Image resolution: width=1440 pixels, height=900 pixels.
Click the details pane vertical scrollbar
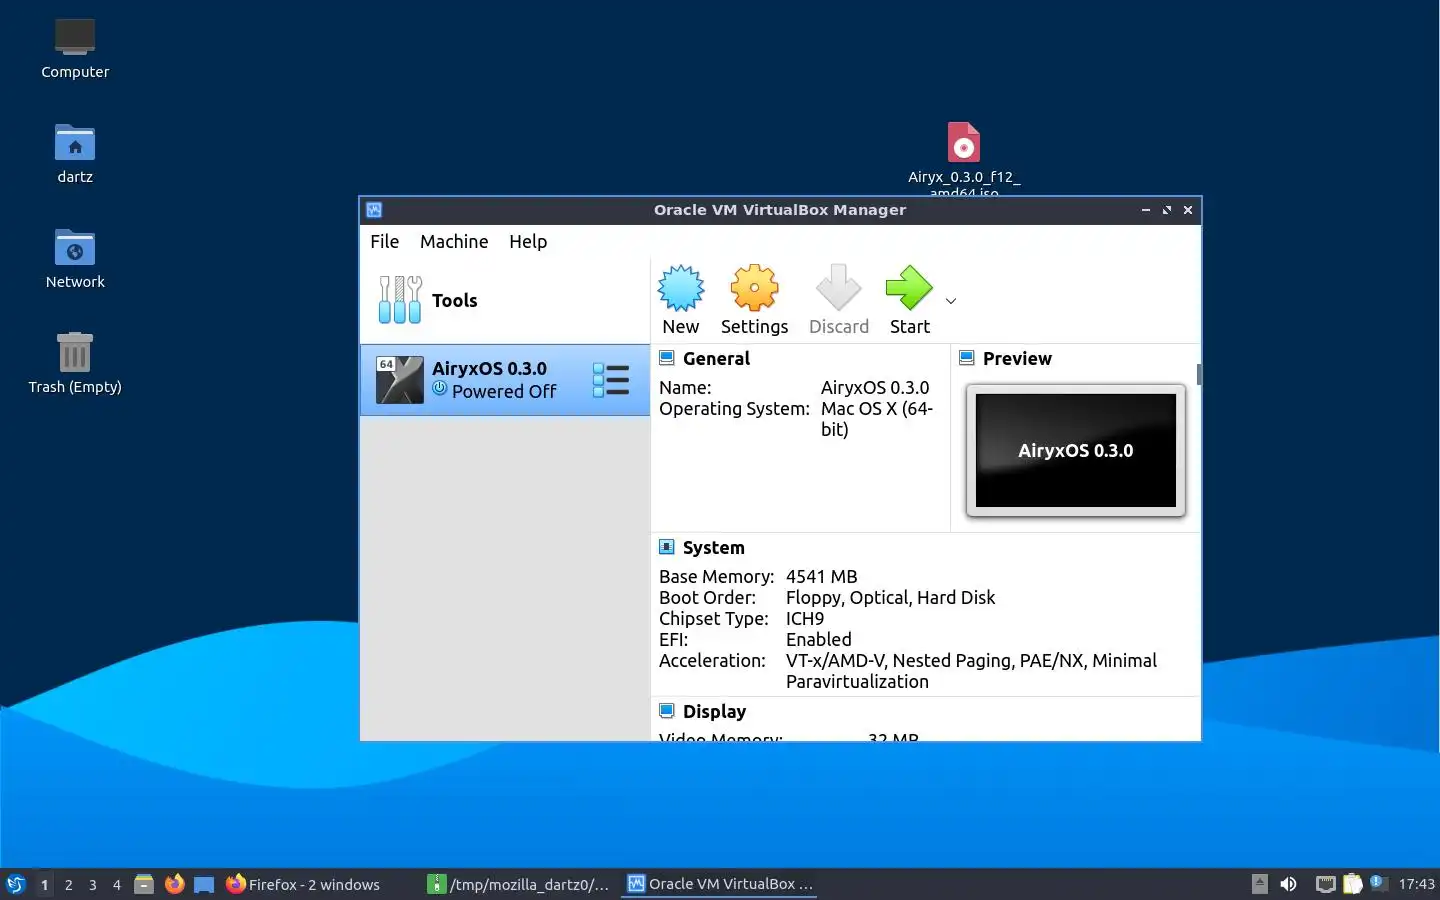[1198, 374]
